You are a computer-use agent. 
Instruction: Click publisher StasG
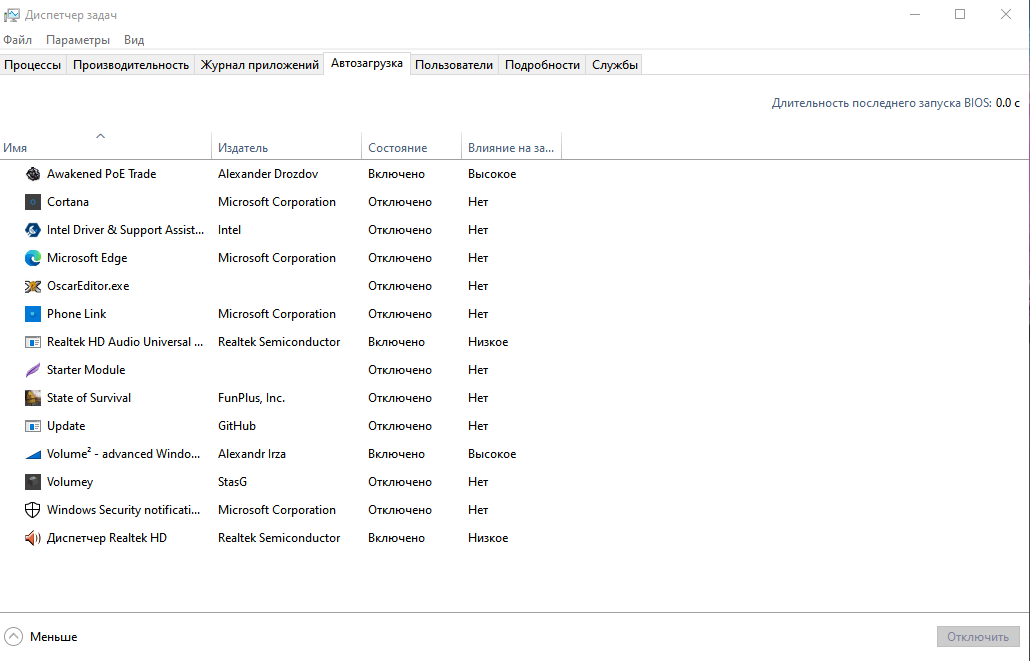pos(233,482)
